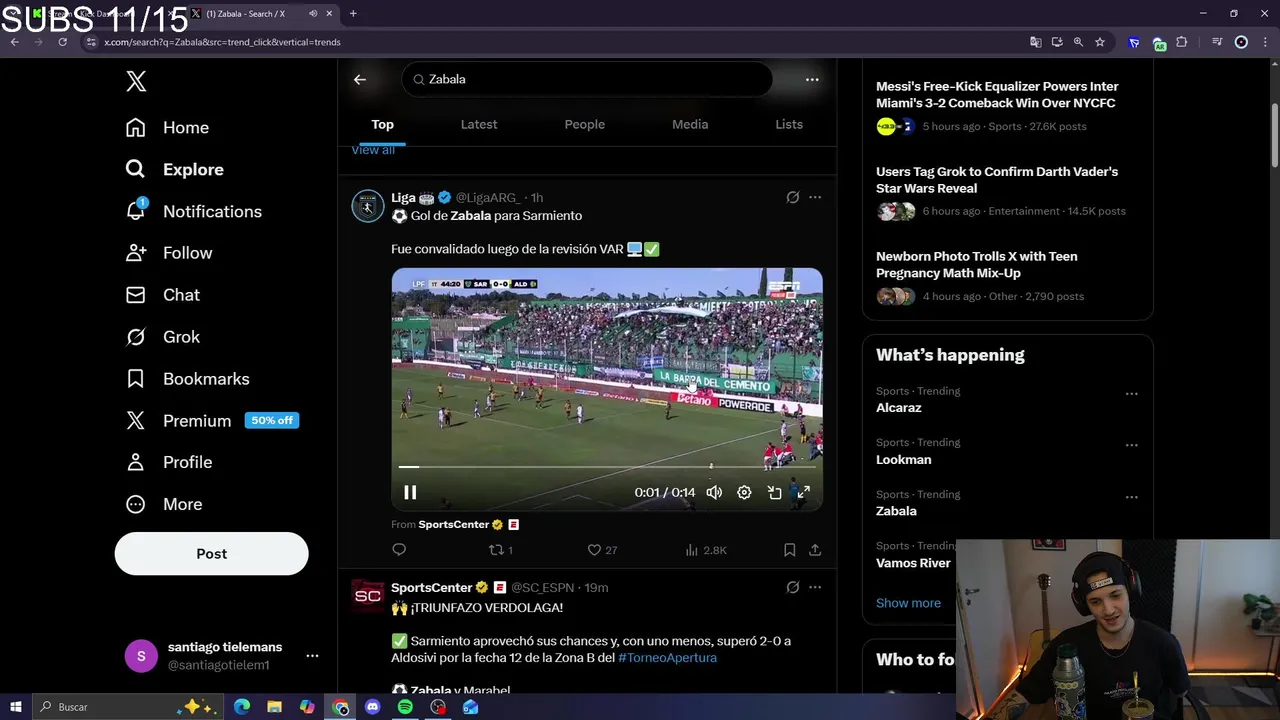Open Spotify from the taskbar
1280x720 pixels.
[405, 707]
